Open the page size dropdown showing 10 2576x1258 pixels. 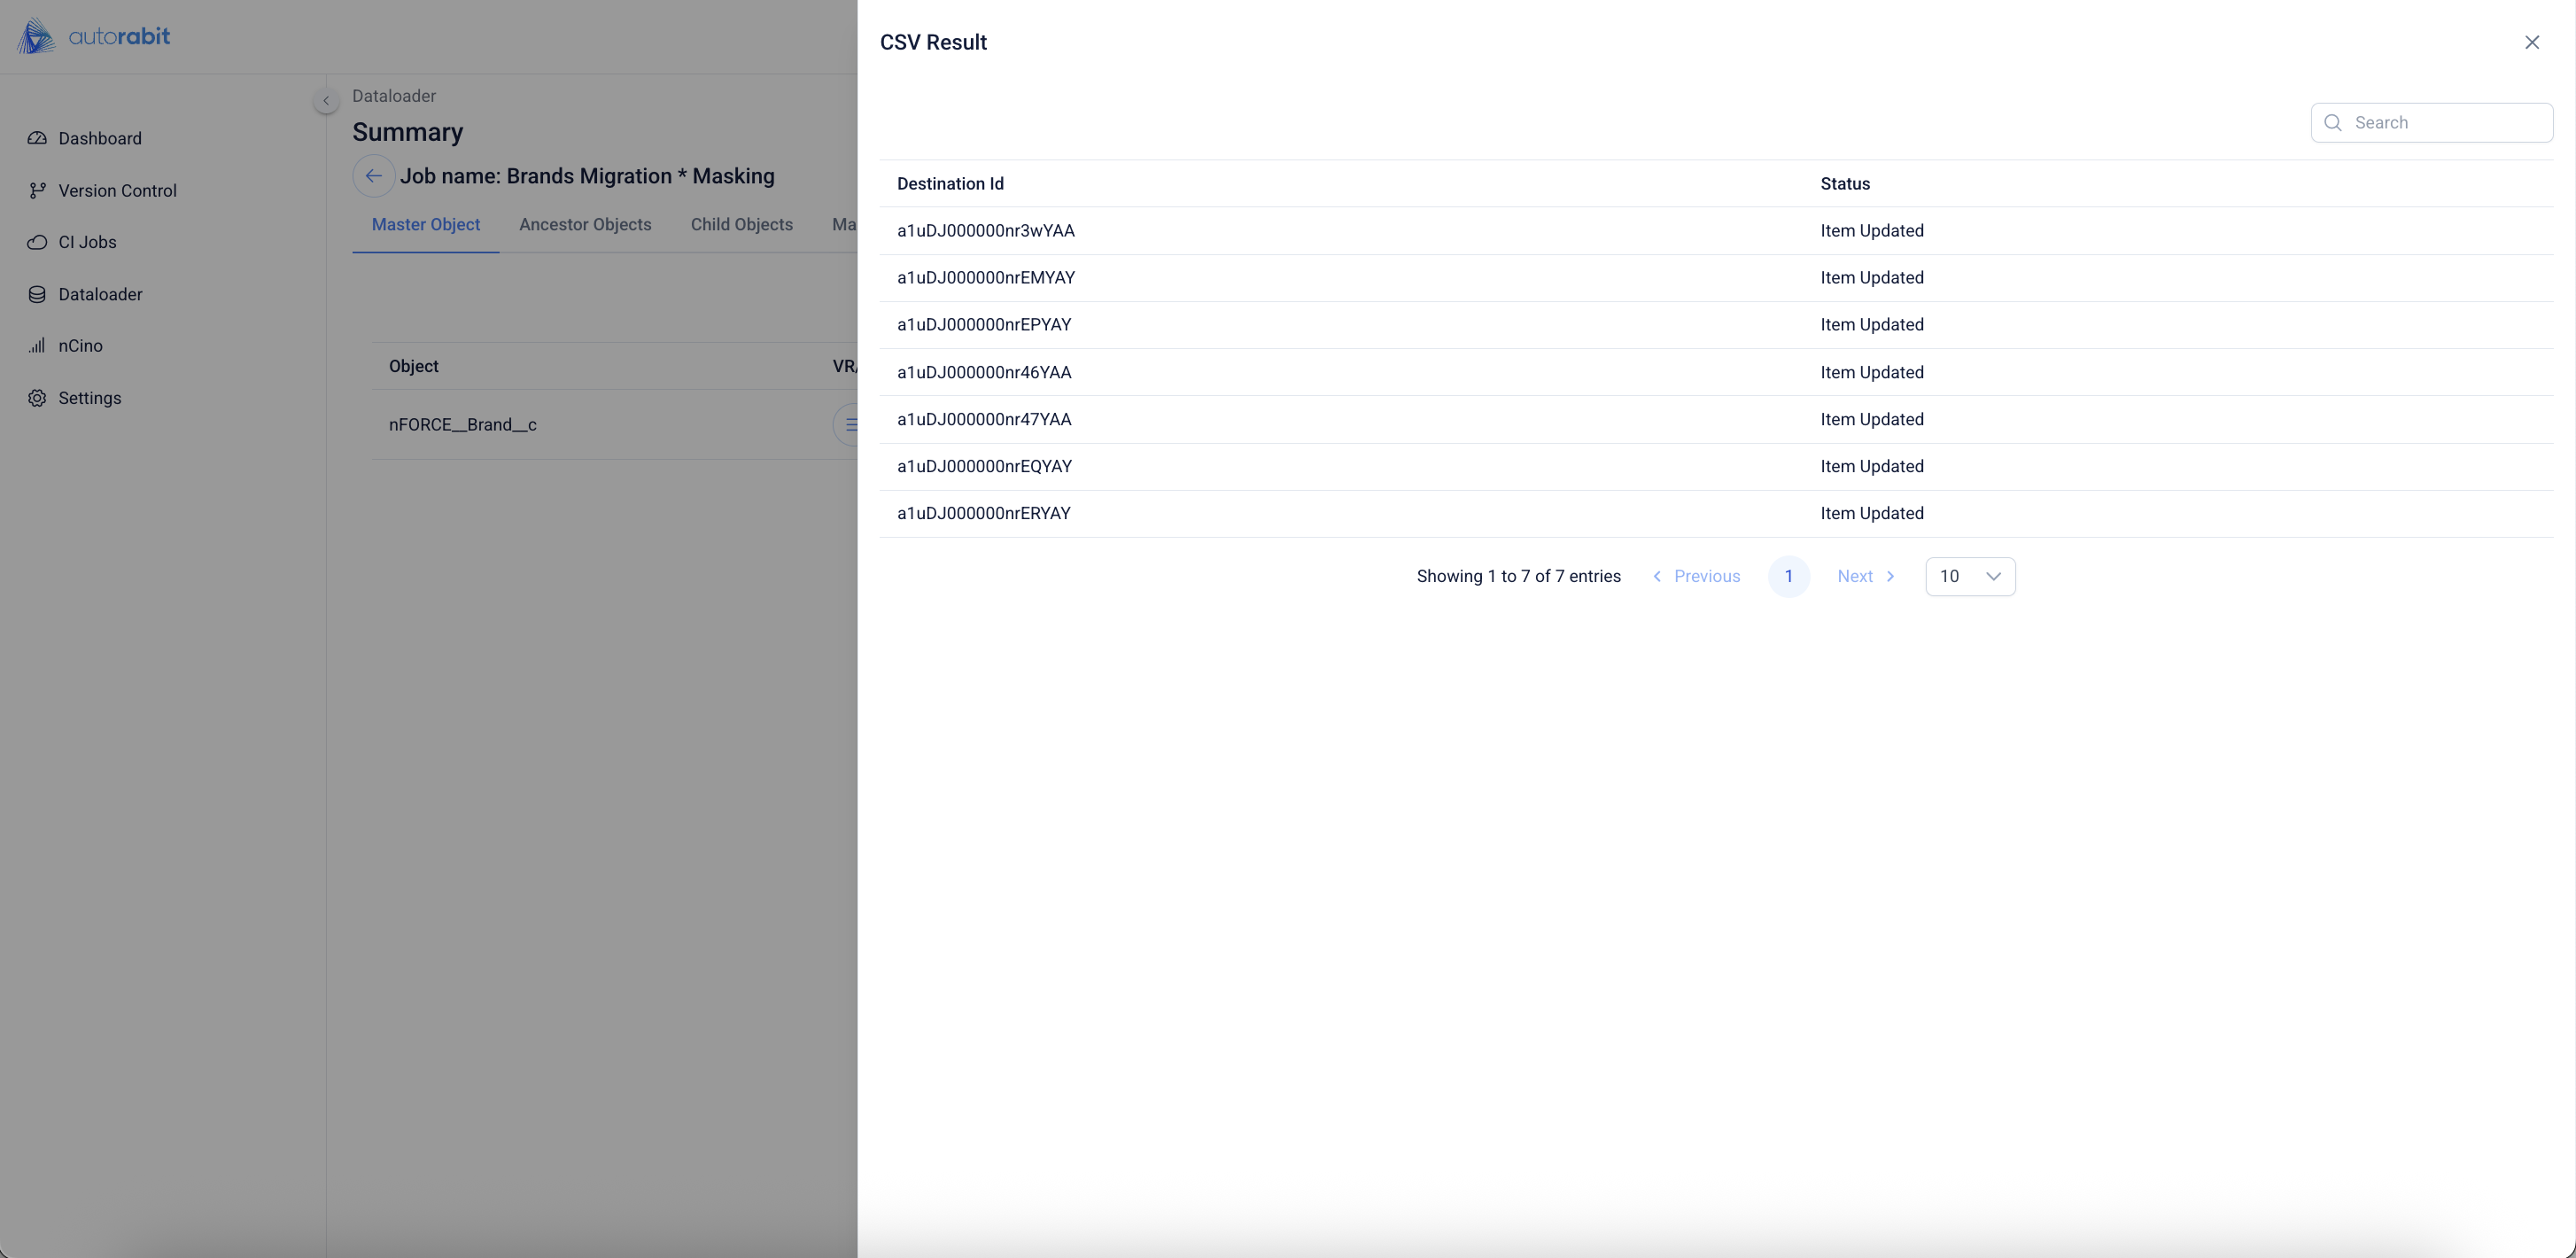(1969, 576)
